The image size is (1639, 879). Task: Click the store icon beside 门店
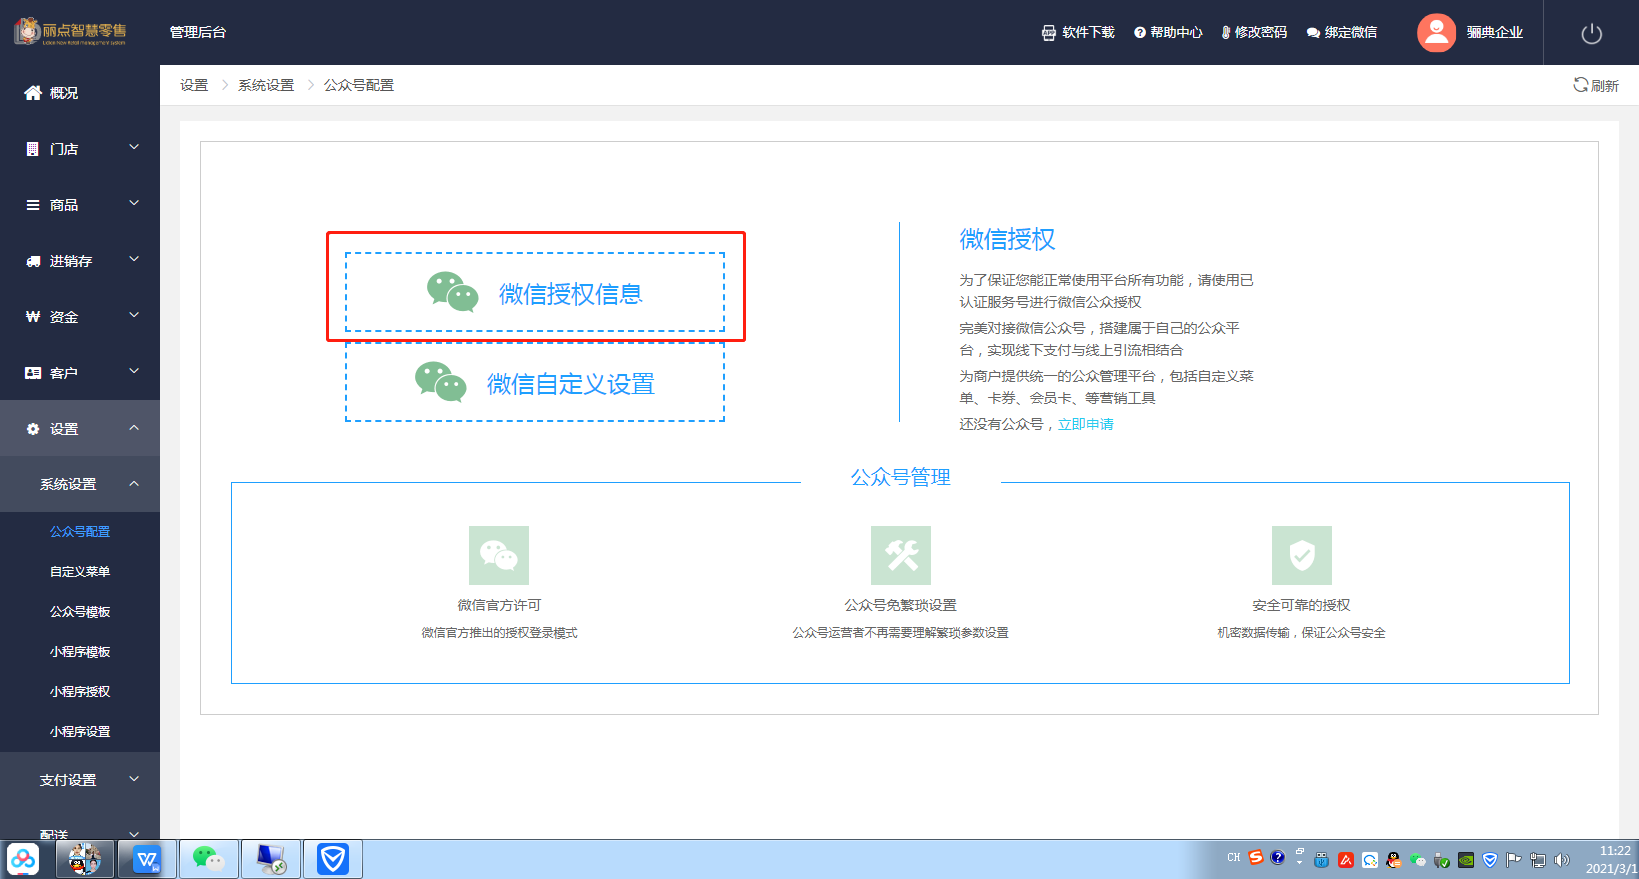point(33,149)
